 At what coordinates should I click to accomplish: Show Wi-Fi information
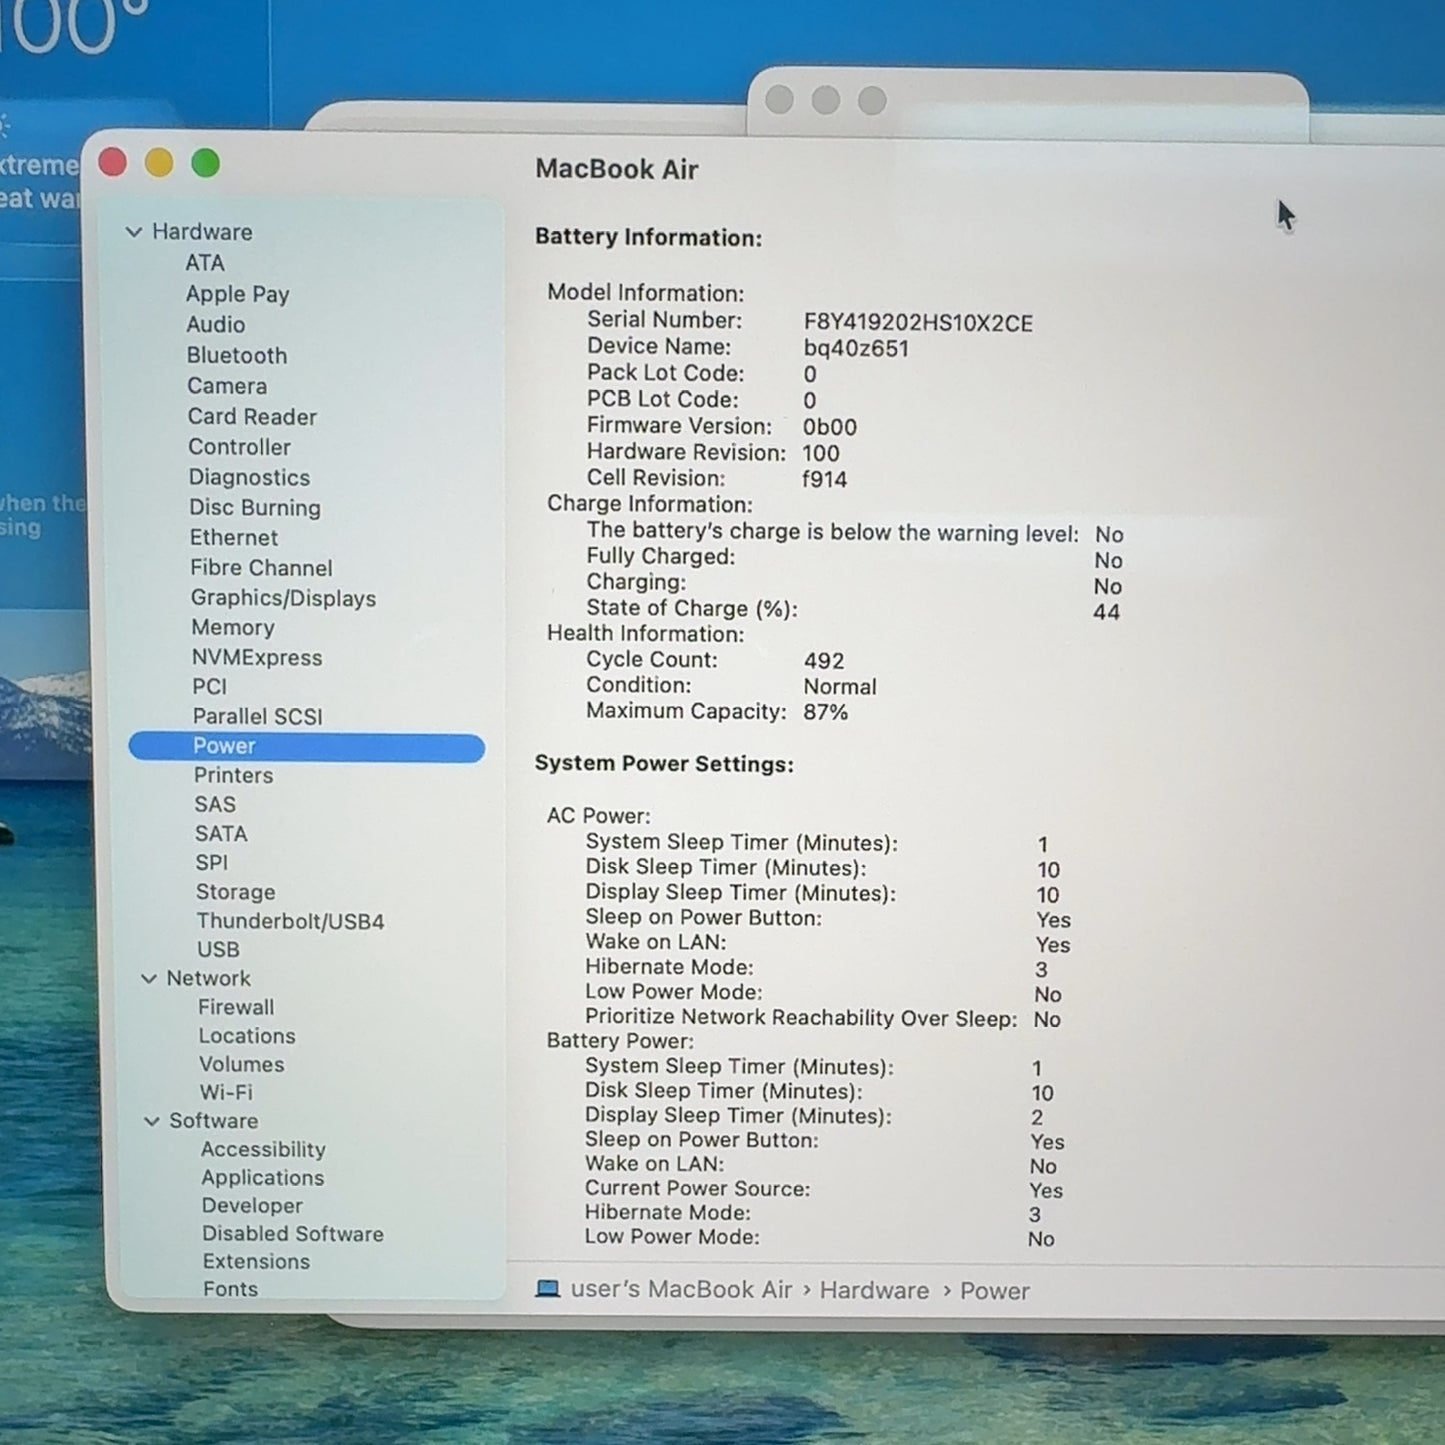click(x=226, y=1093)
